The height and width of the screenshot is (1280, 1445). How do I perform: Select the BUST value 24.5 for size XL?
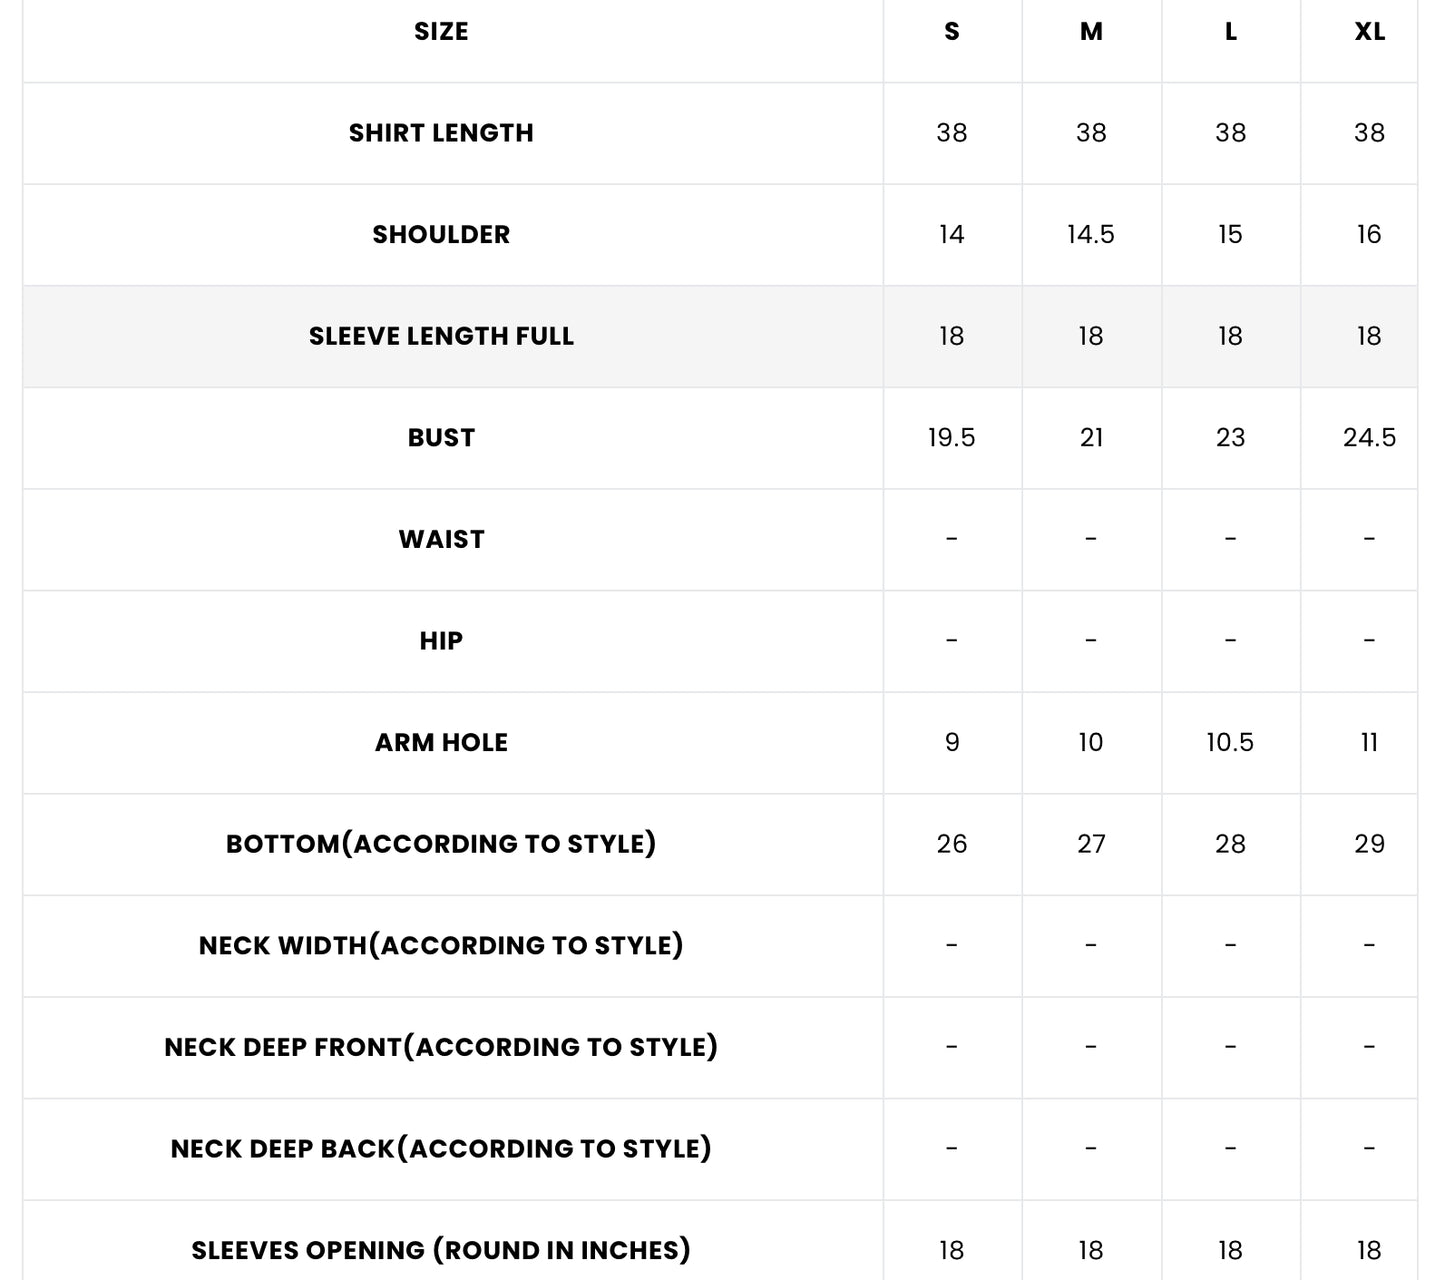(x=1369, y=438)
